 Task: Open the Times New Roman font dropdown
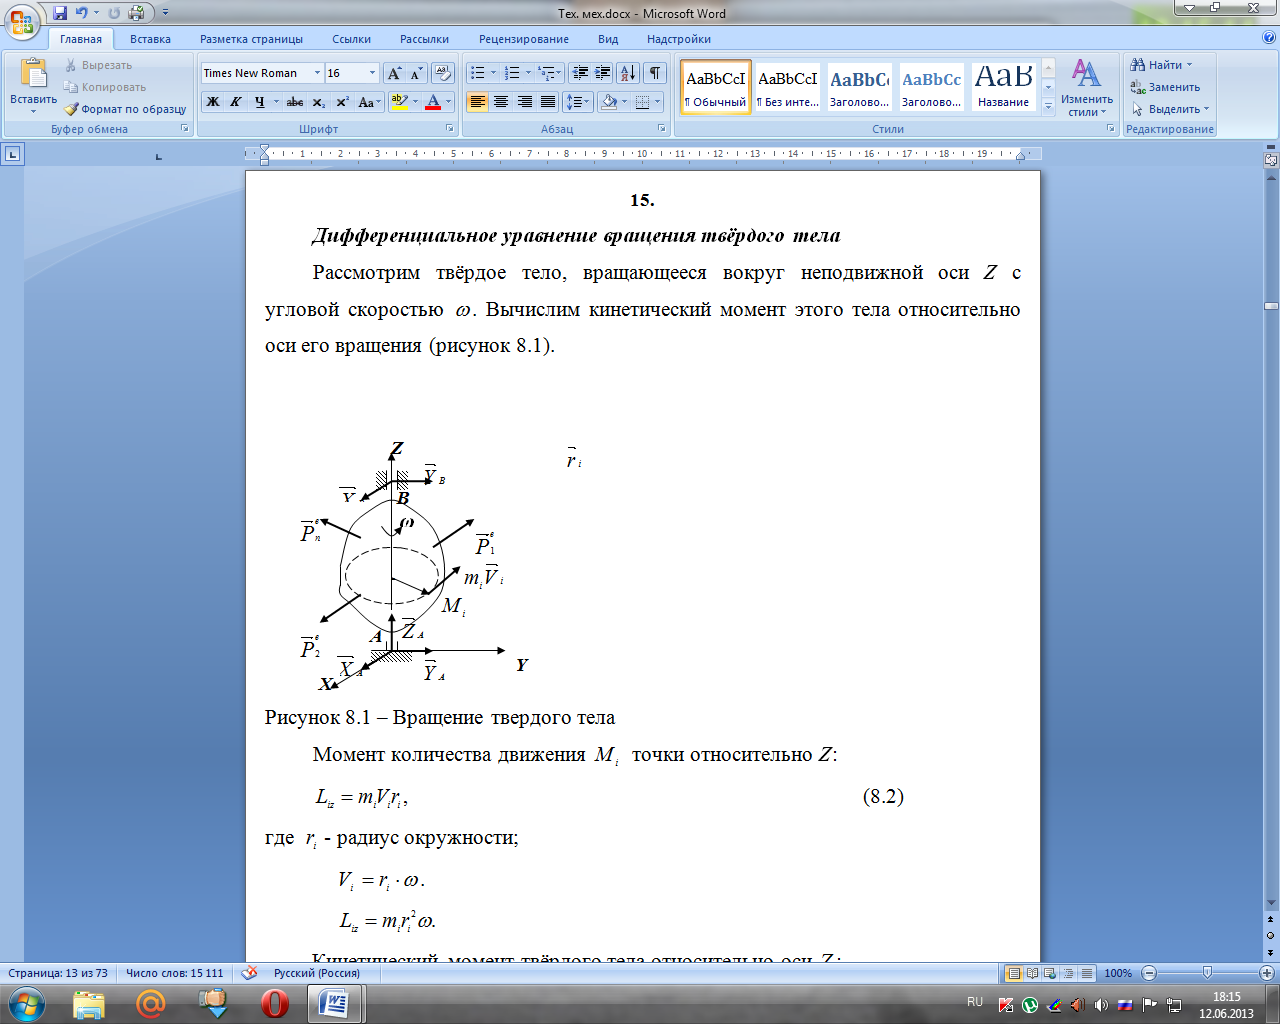(x=317, y=73)
